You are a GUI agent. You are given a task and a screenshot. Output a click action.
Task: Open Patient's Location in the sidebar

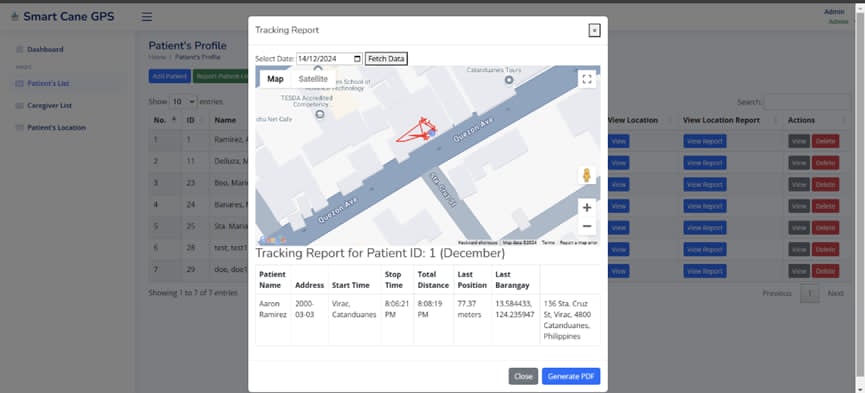pos(56,128)
